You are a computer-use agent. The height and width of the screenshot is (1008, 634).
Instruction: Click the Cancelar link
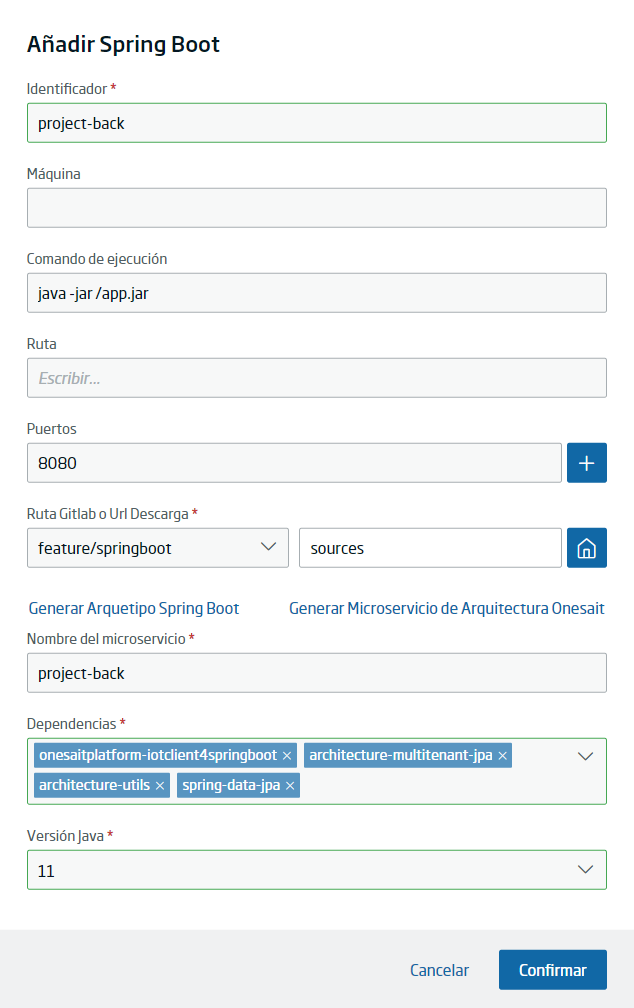(x=439, y=970)
